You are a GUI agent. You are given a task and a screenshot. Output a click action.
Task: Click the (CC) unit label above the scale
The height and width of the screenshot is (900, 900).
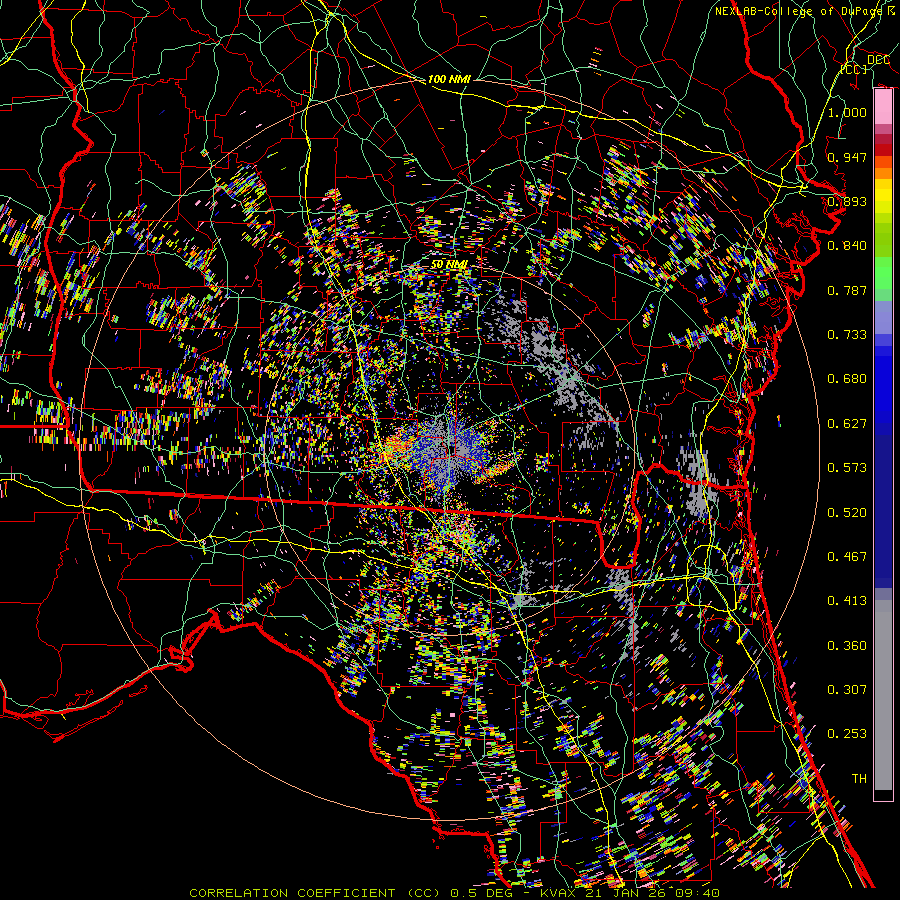(854, 69)
